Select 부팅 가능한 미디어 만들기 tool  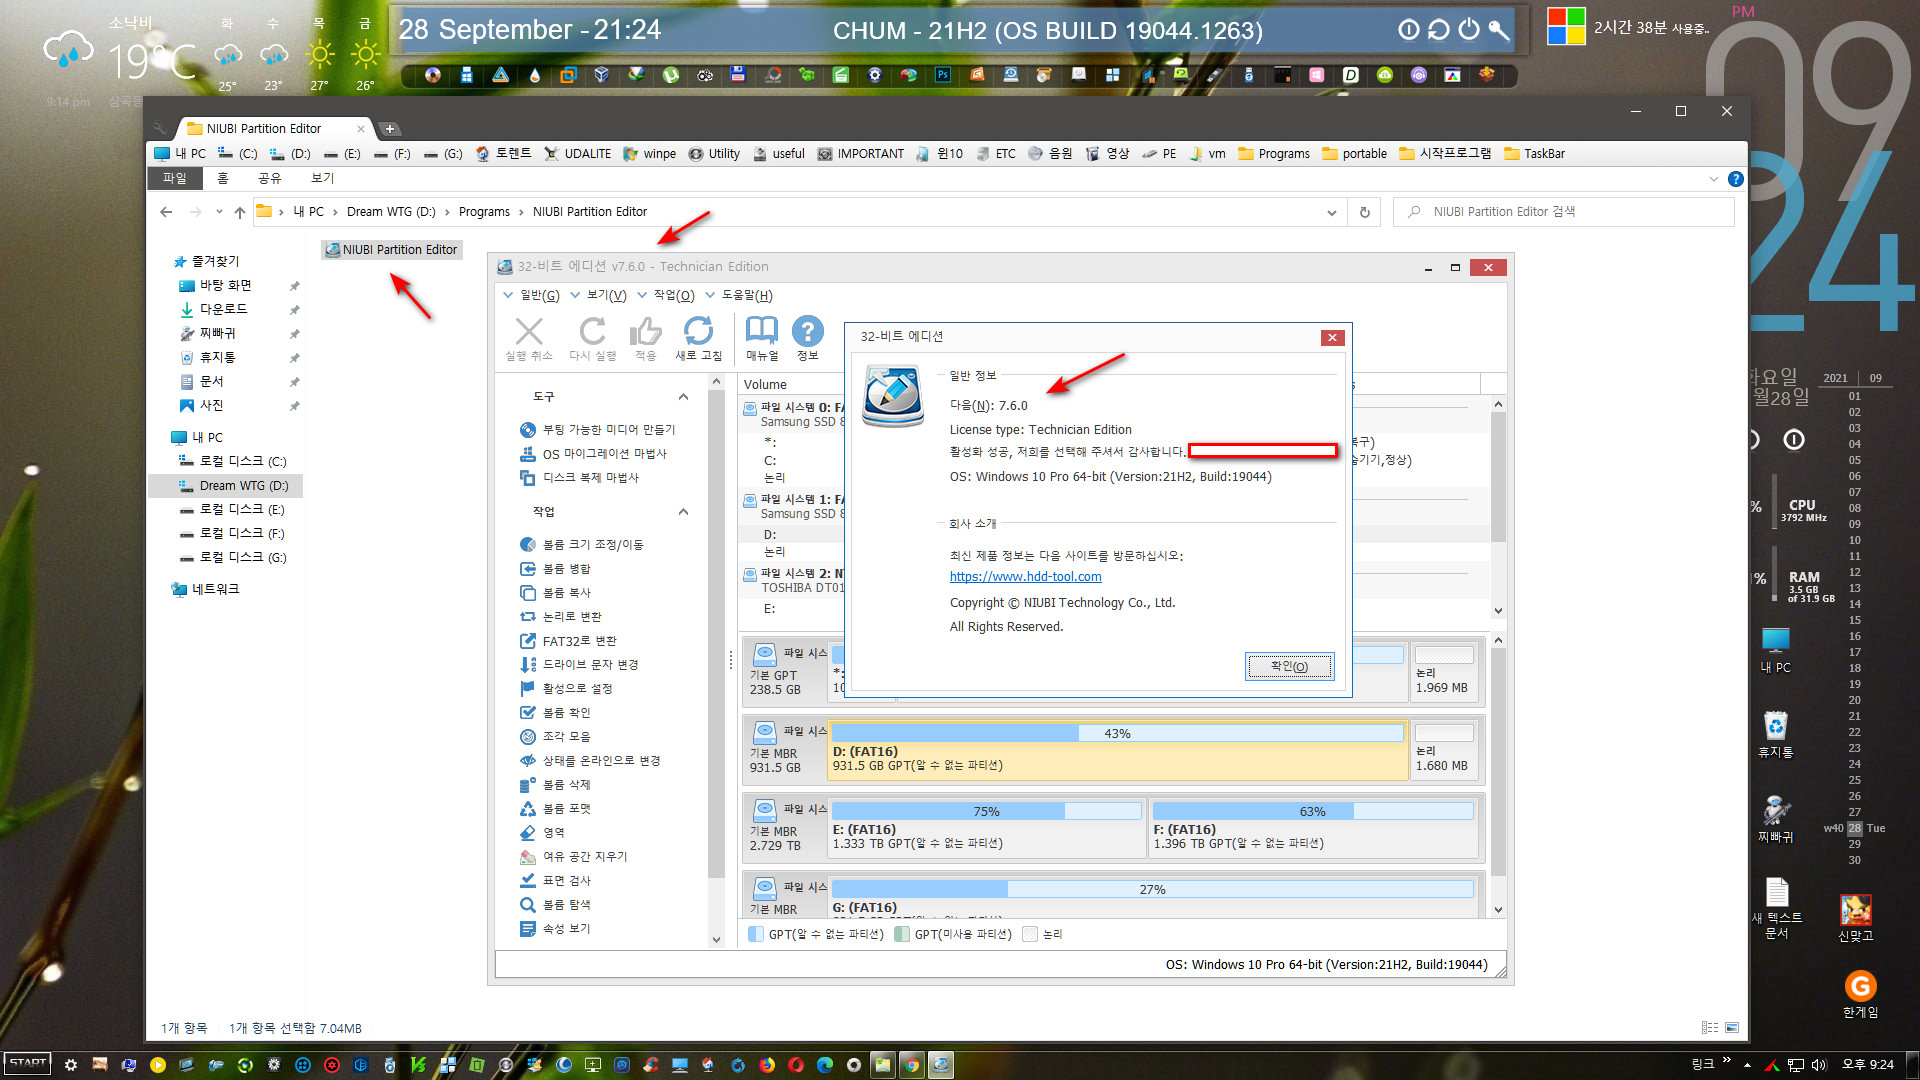pos(597,430)
